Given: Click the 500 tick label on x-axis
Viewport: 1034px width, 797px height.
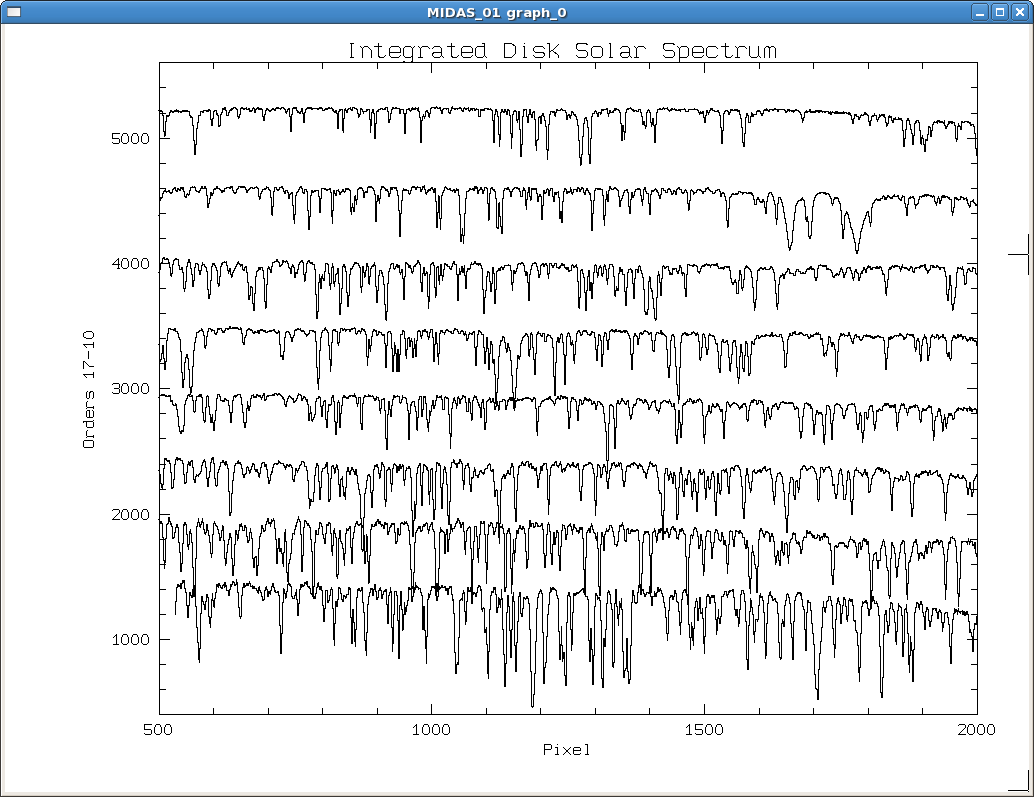Looking at the screenshot, I should (x=160, y=729).
